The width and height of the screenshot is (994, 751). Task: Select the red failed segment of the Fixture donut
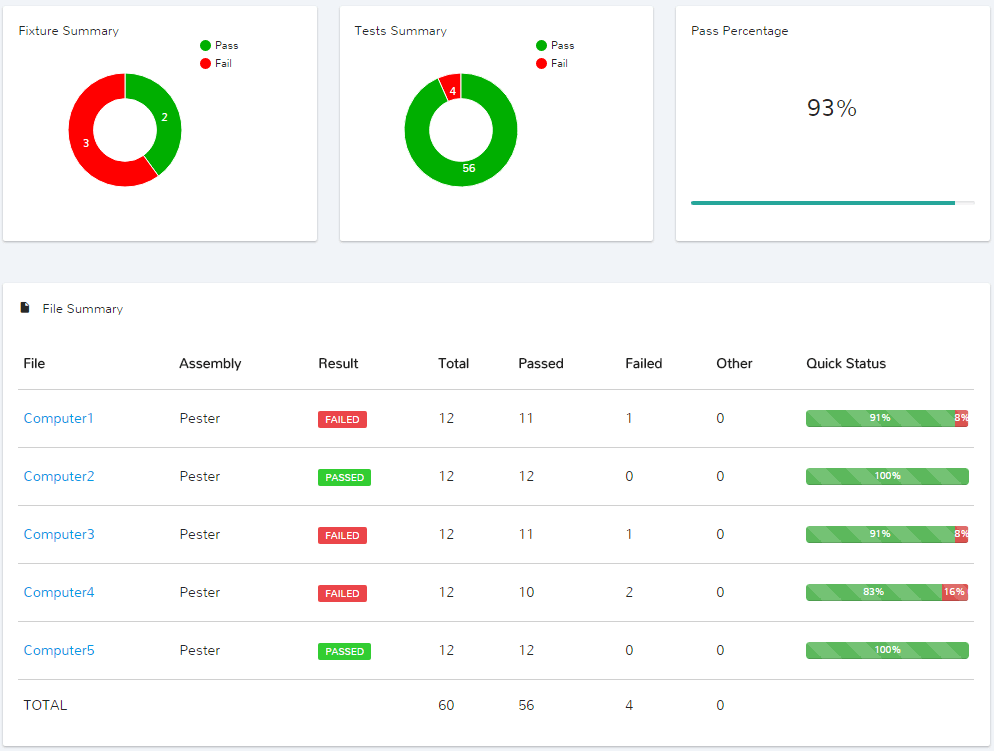tap(88, 145)
